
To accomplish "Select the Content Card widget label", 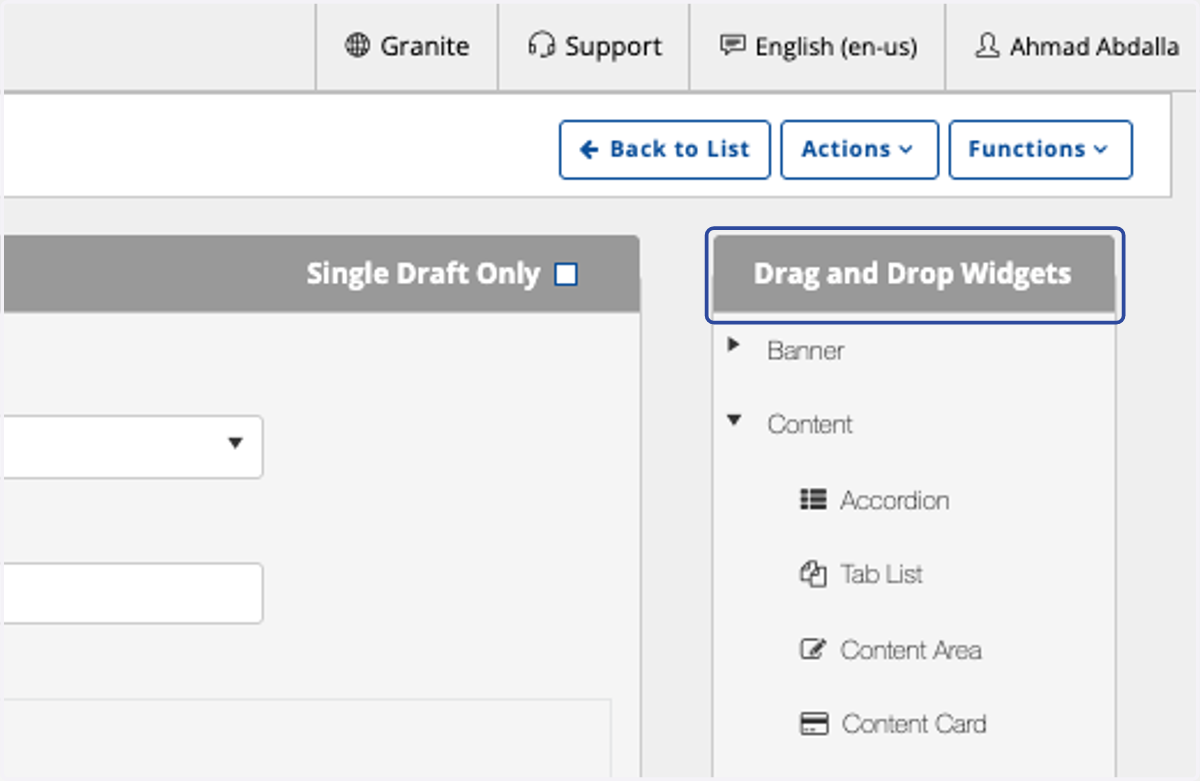I will coord(914,723).
